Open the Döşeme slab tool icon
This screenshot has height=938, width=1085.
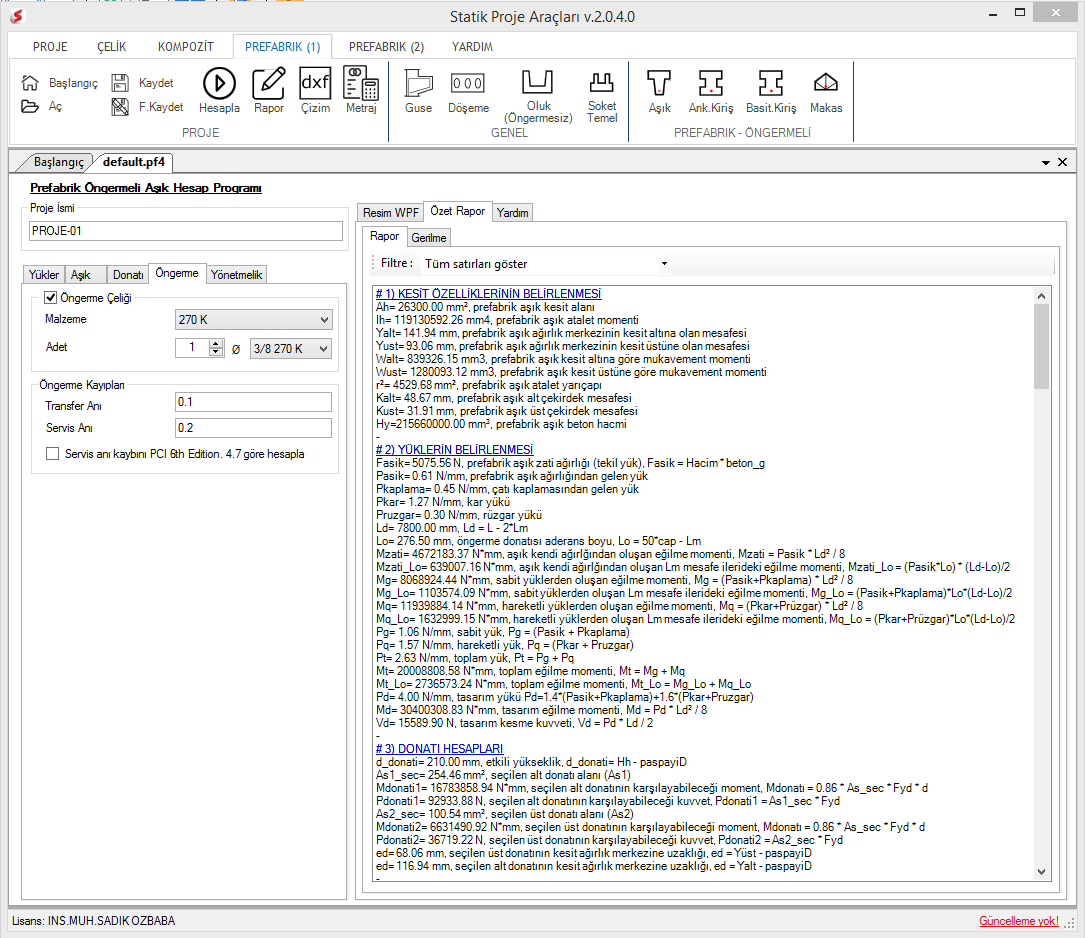click(468, 83)
